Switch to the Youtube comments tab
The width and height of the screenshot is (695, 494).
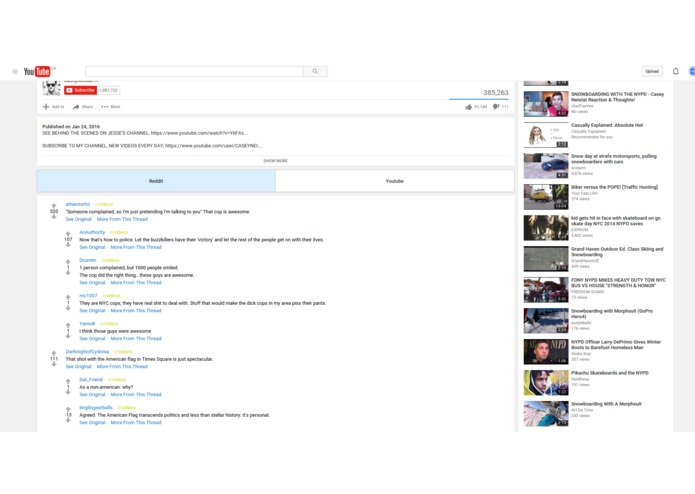click(394, 181)
